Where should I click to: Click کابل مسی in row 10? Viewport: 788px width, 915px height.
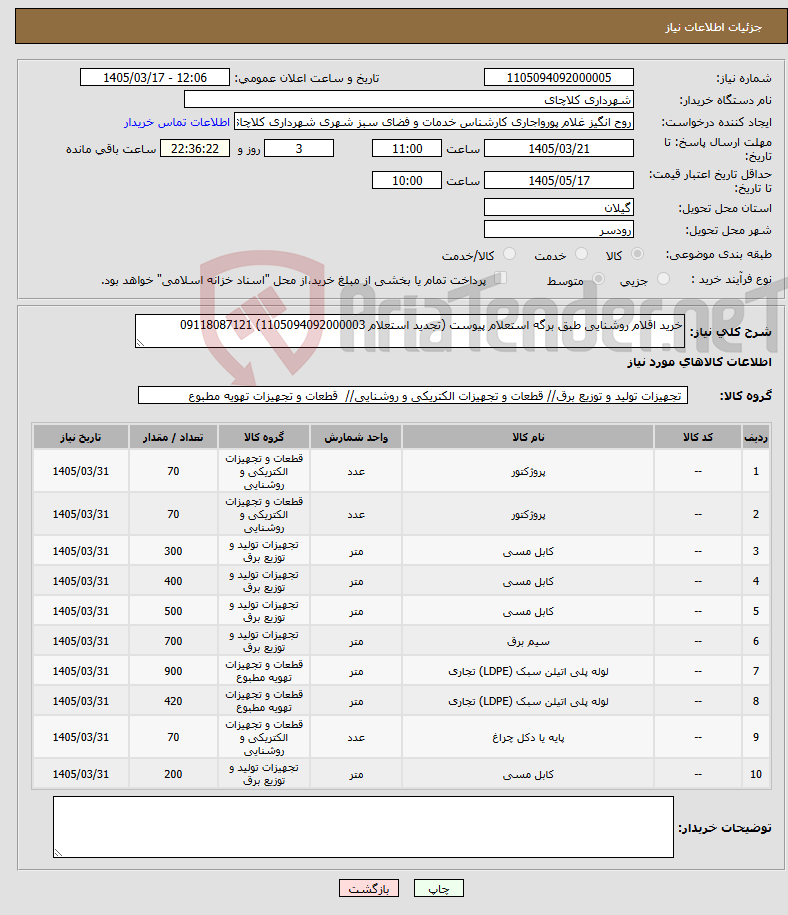coord(528,774)
